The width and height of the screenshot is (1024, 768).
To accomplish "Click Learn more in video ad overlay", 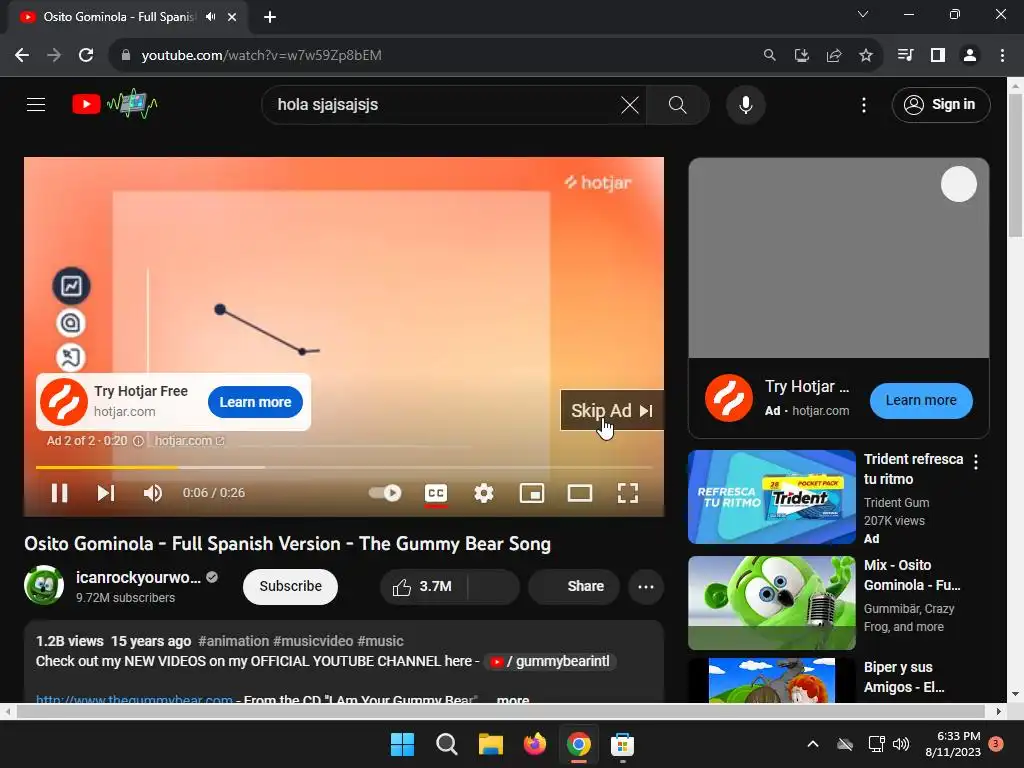I will click(x=255, y=402).
